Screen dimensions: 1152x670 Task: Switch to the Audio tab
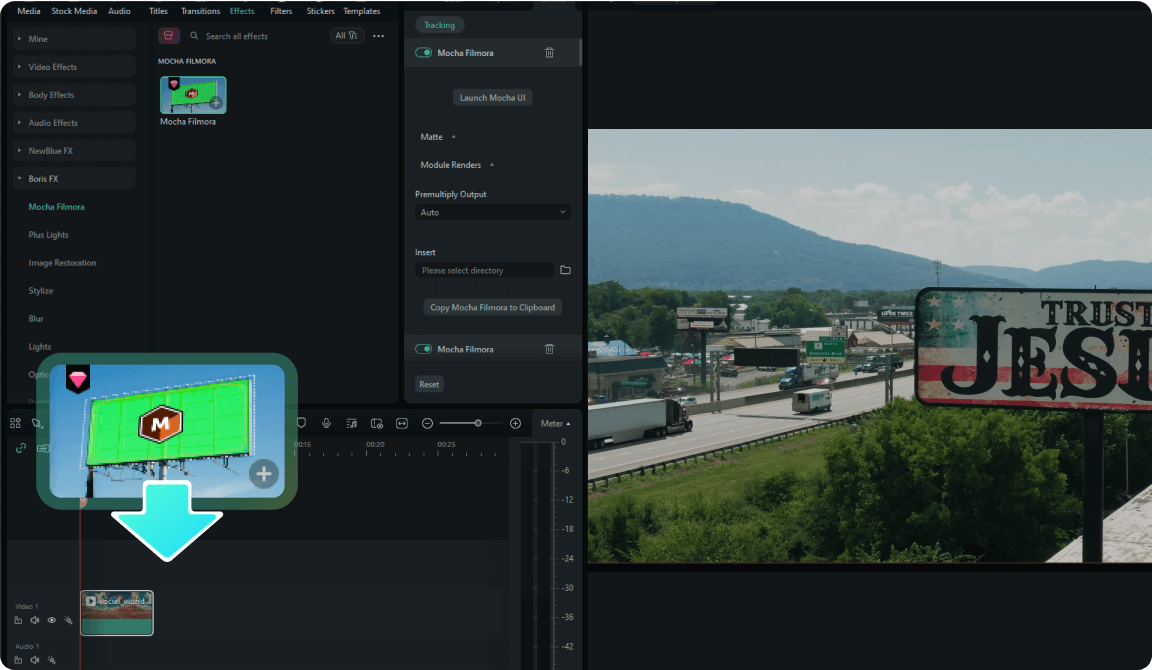click(119, 11)
